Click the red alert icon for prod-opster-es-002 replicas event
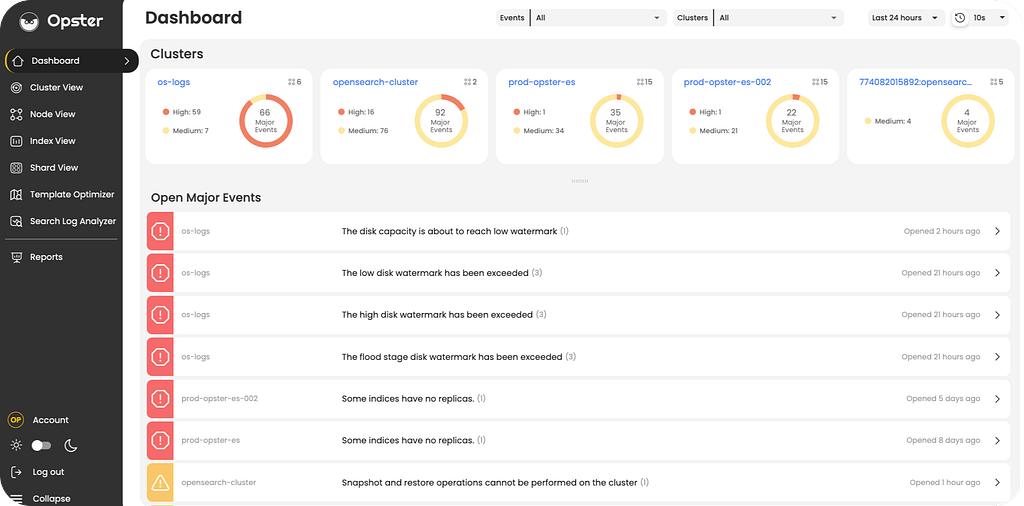 [160, 398]
